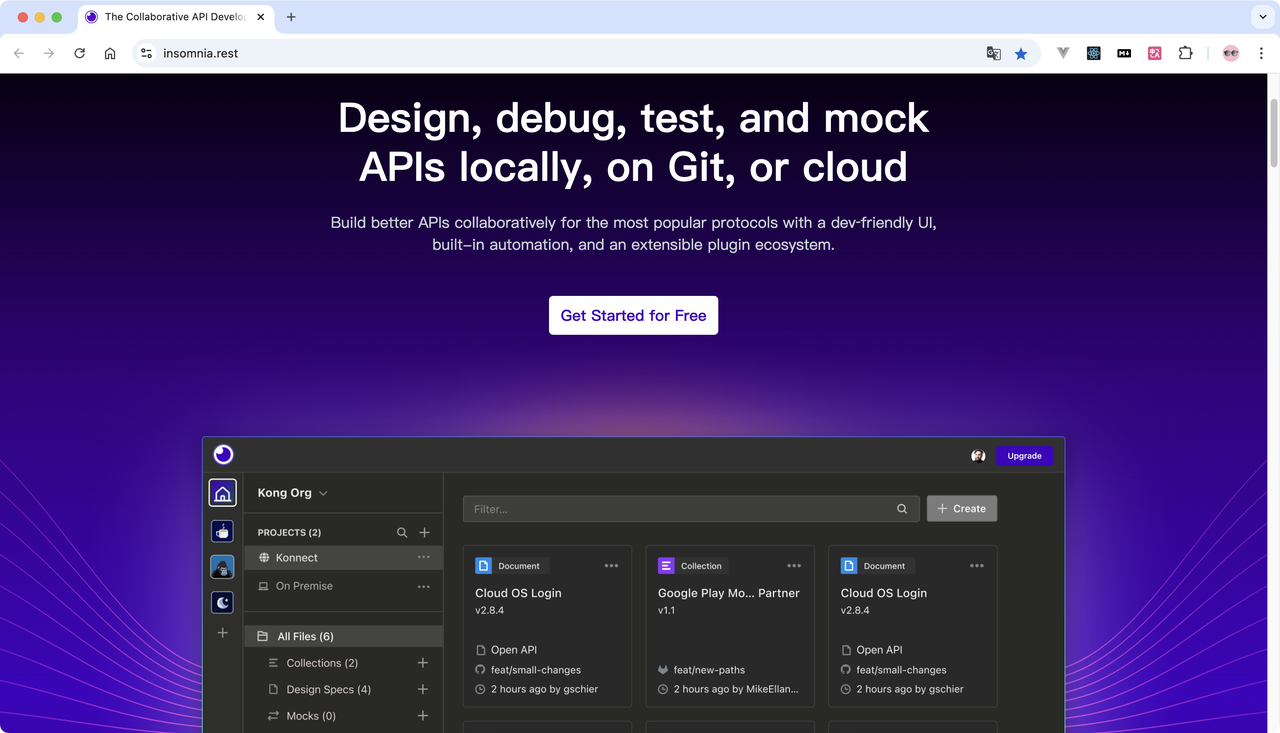Select the third organization avatar in sidebar
This screenshot has width=1280, height=733.
pos(222,567)
